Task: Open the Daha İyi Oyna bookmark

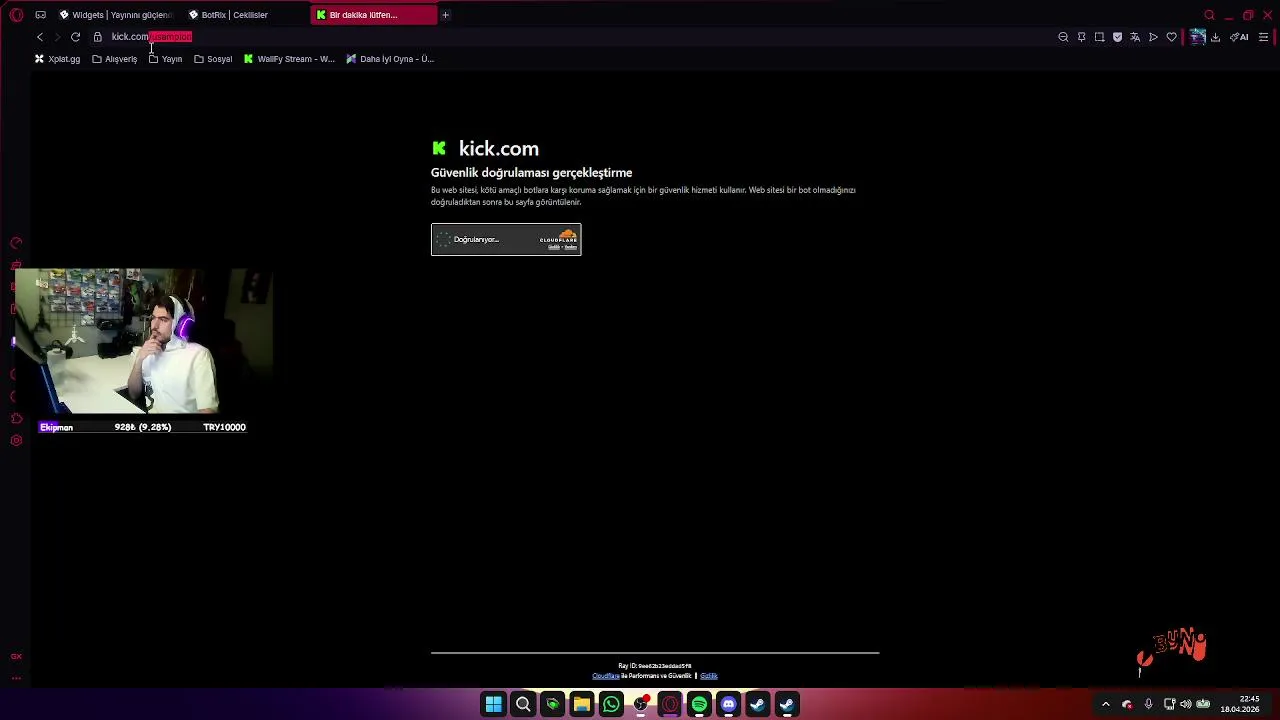Action: coord(389,59)
